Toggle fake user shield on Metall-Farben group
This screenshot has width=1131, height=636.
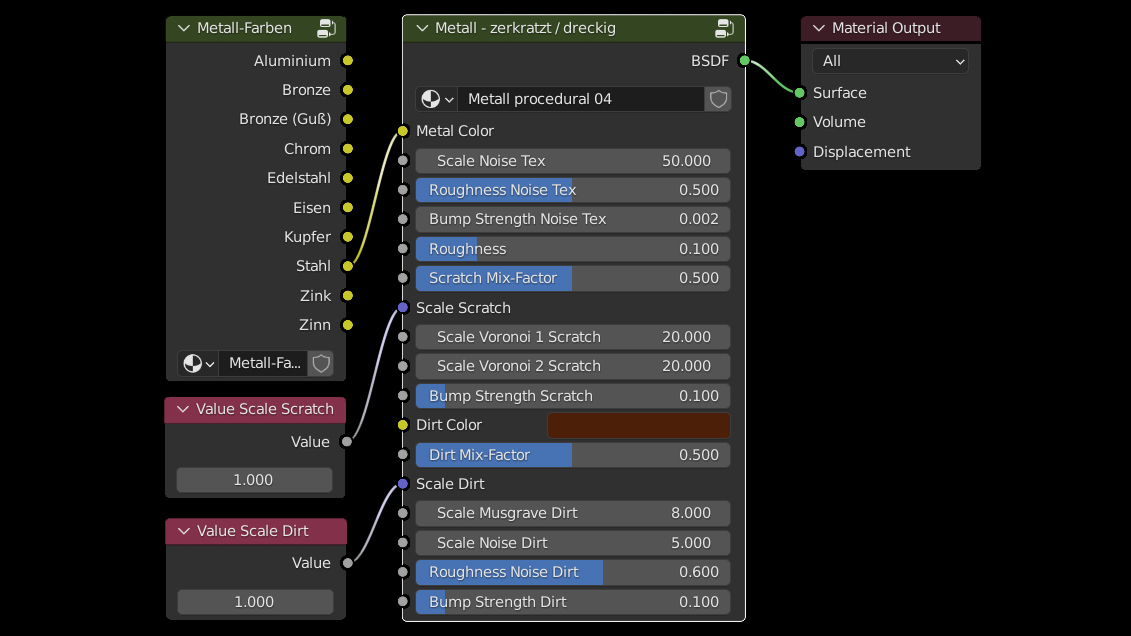pos(321,363)
